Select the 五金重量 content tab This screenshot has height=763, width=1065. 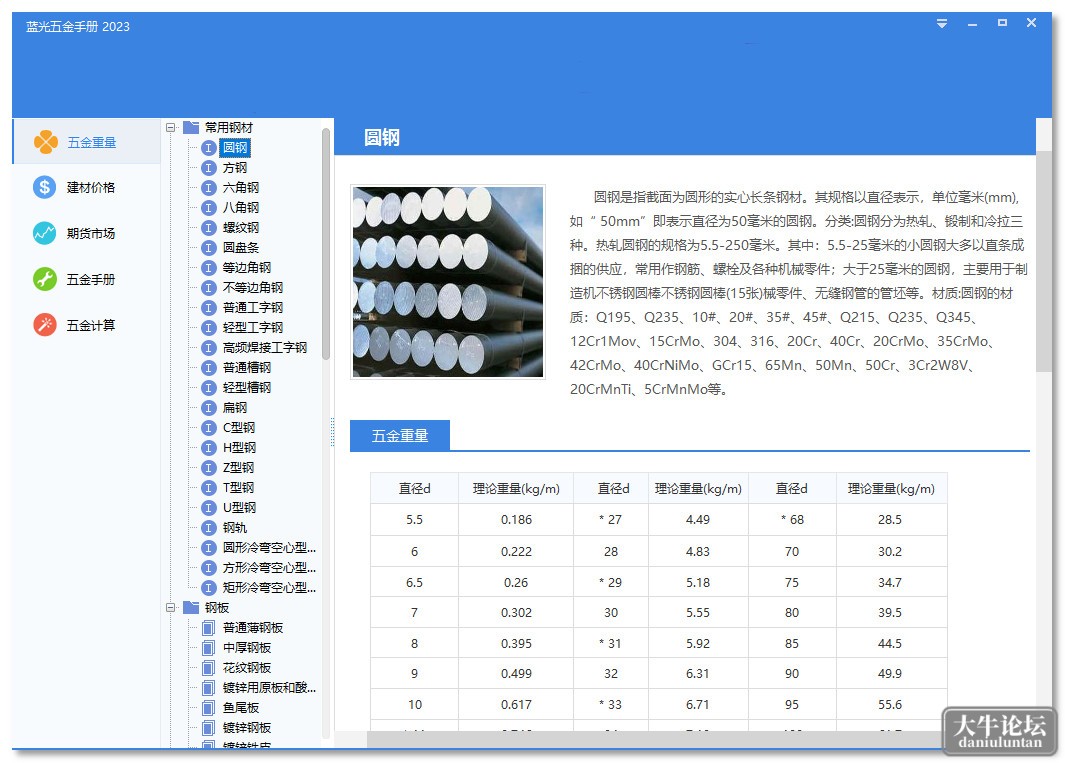pos(400,436)
